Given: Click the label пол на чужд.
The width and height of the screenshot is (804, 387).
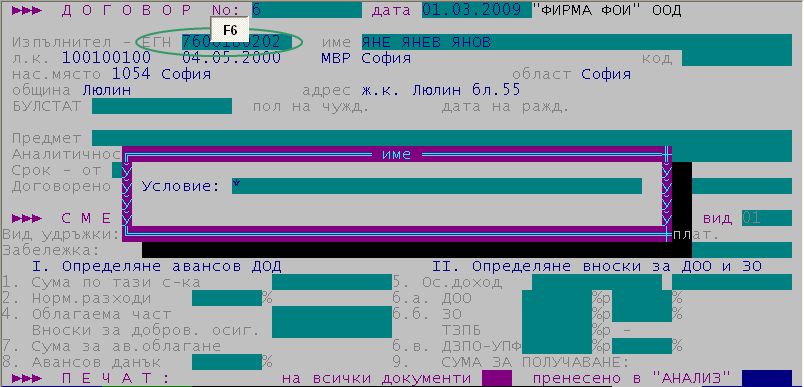Looking at the screenshot, I should (x=311, y=106).
